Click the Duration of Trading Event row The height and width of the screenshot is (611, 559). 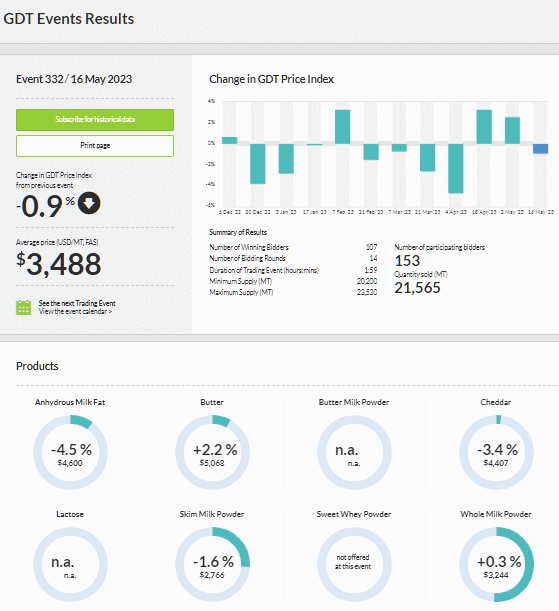[x=293, y=270]
